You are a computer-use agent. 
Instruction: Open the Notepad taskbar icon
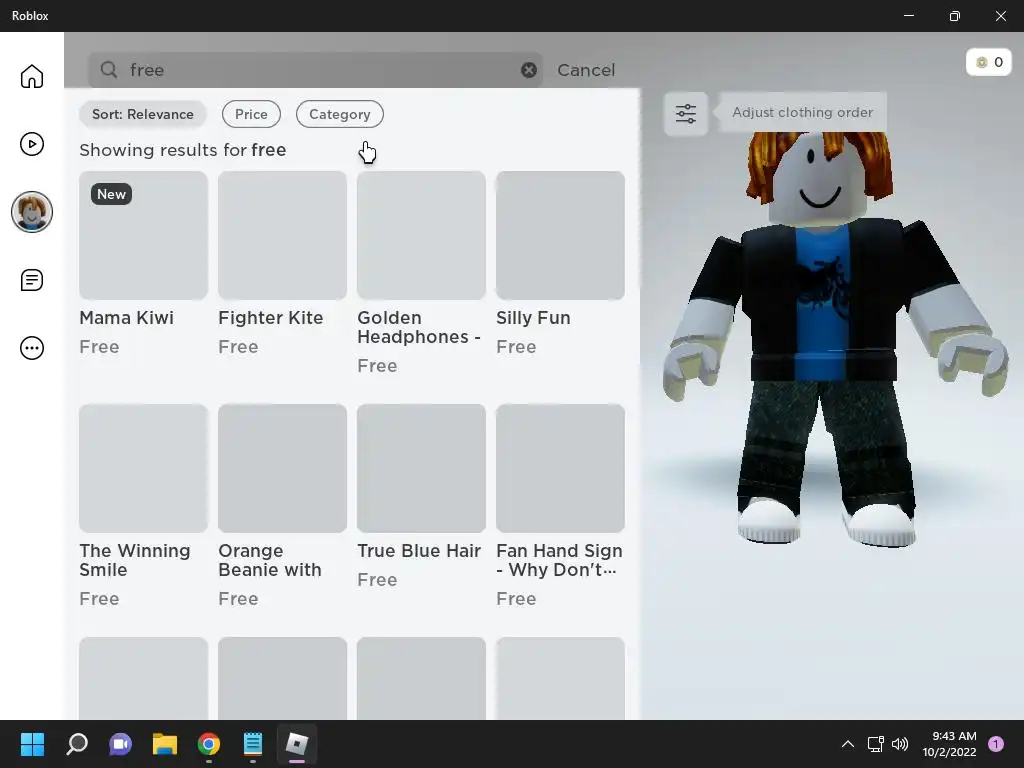(253, 744)
